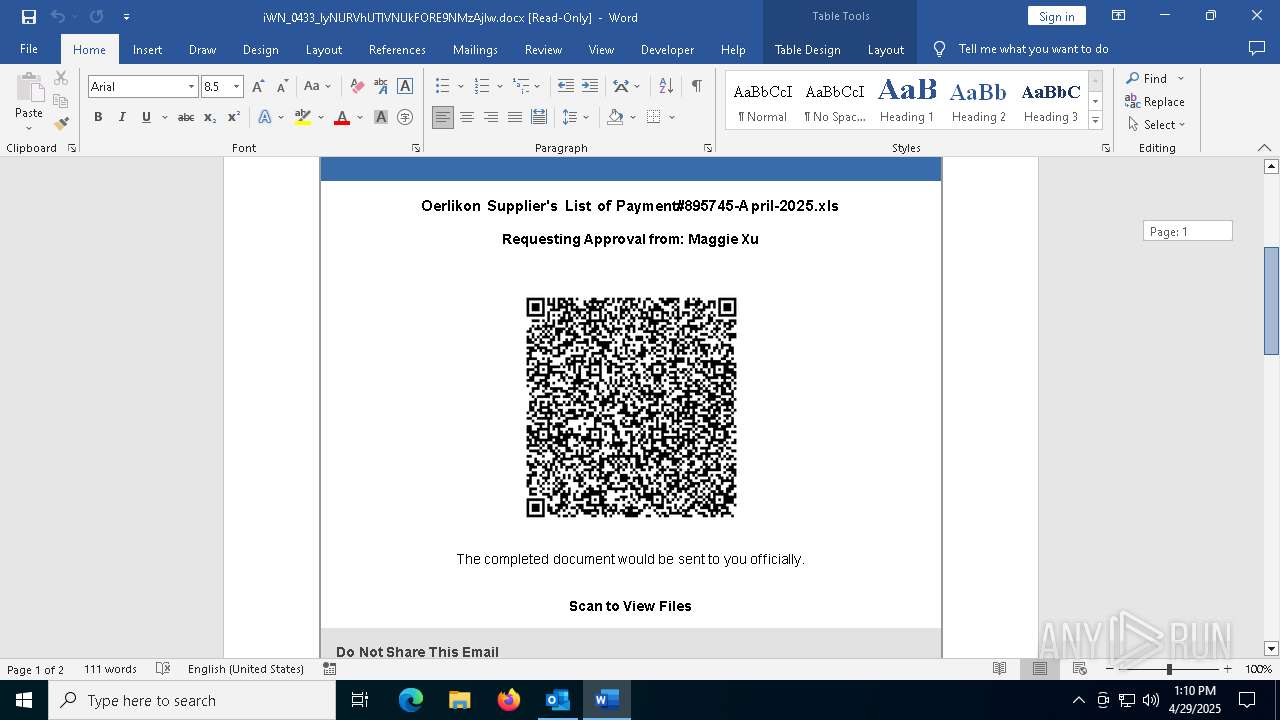Toggle Strikethrough formatting

(186, 117)
